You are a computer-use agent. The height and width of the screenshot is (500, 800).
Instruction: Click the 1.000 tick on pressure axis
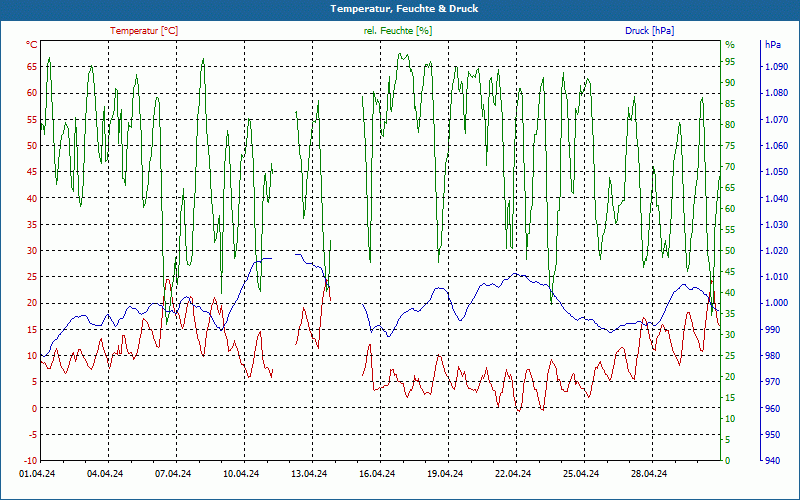[x=777, y=303]
